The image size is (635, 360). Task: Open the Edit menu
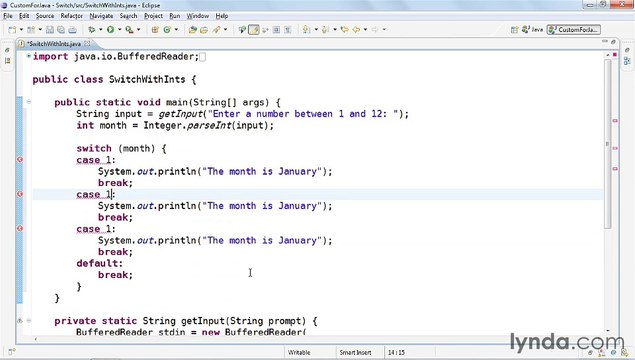[x=24, y=16]
